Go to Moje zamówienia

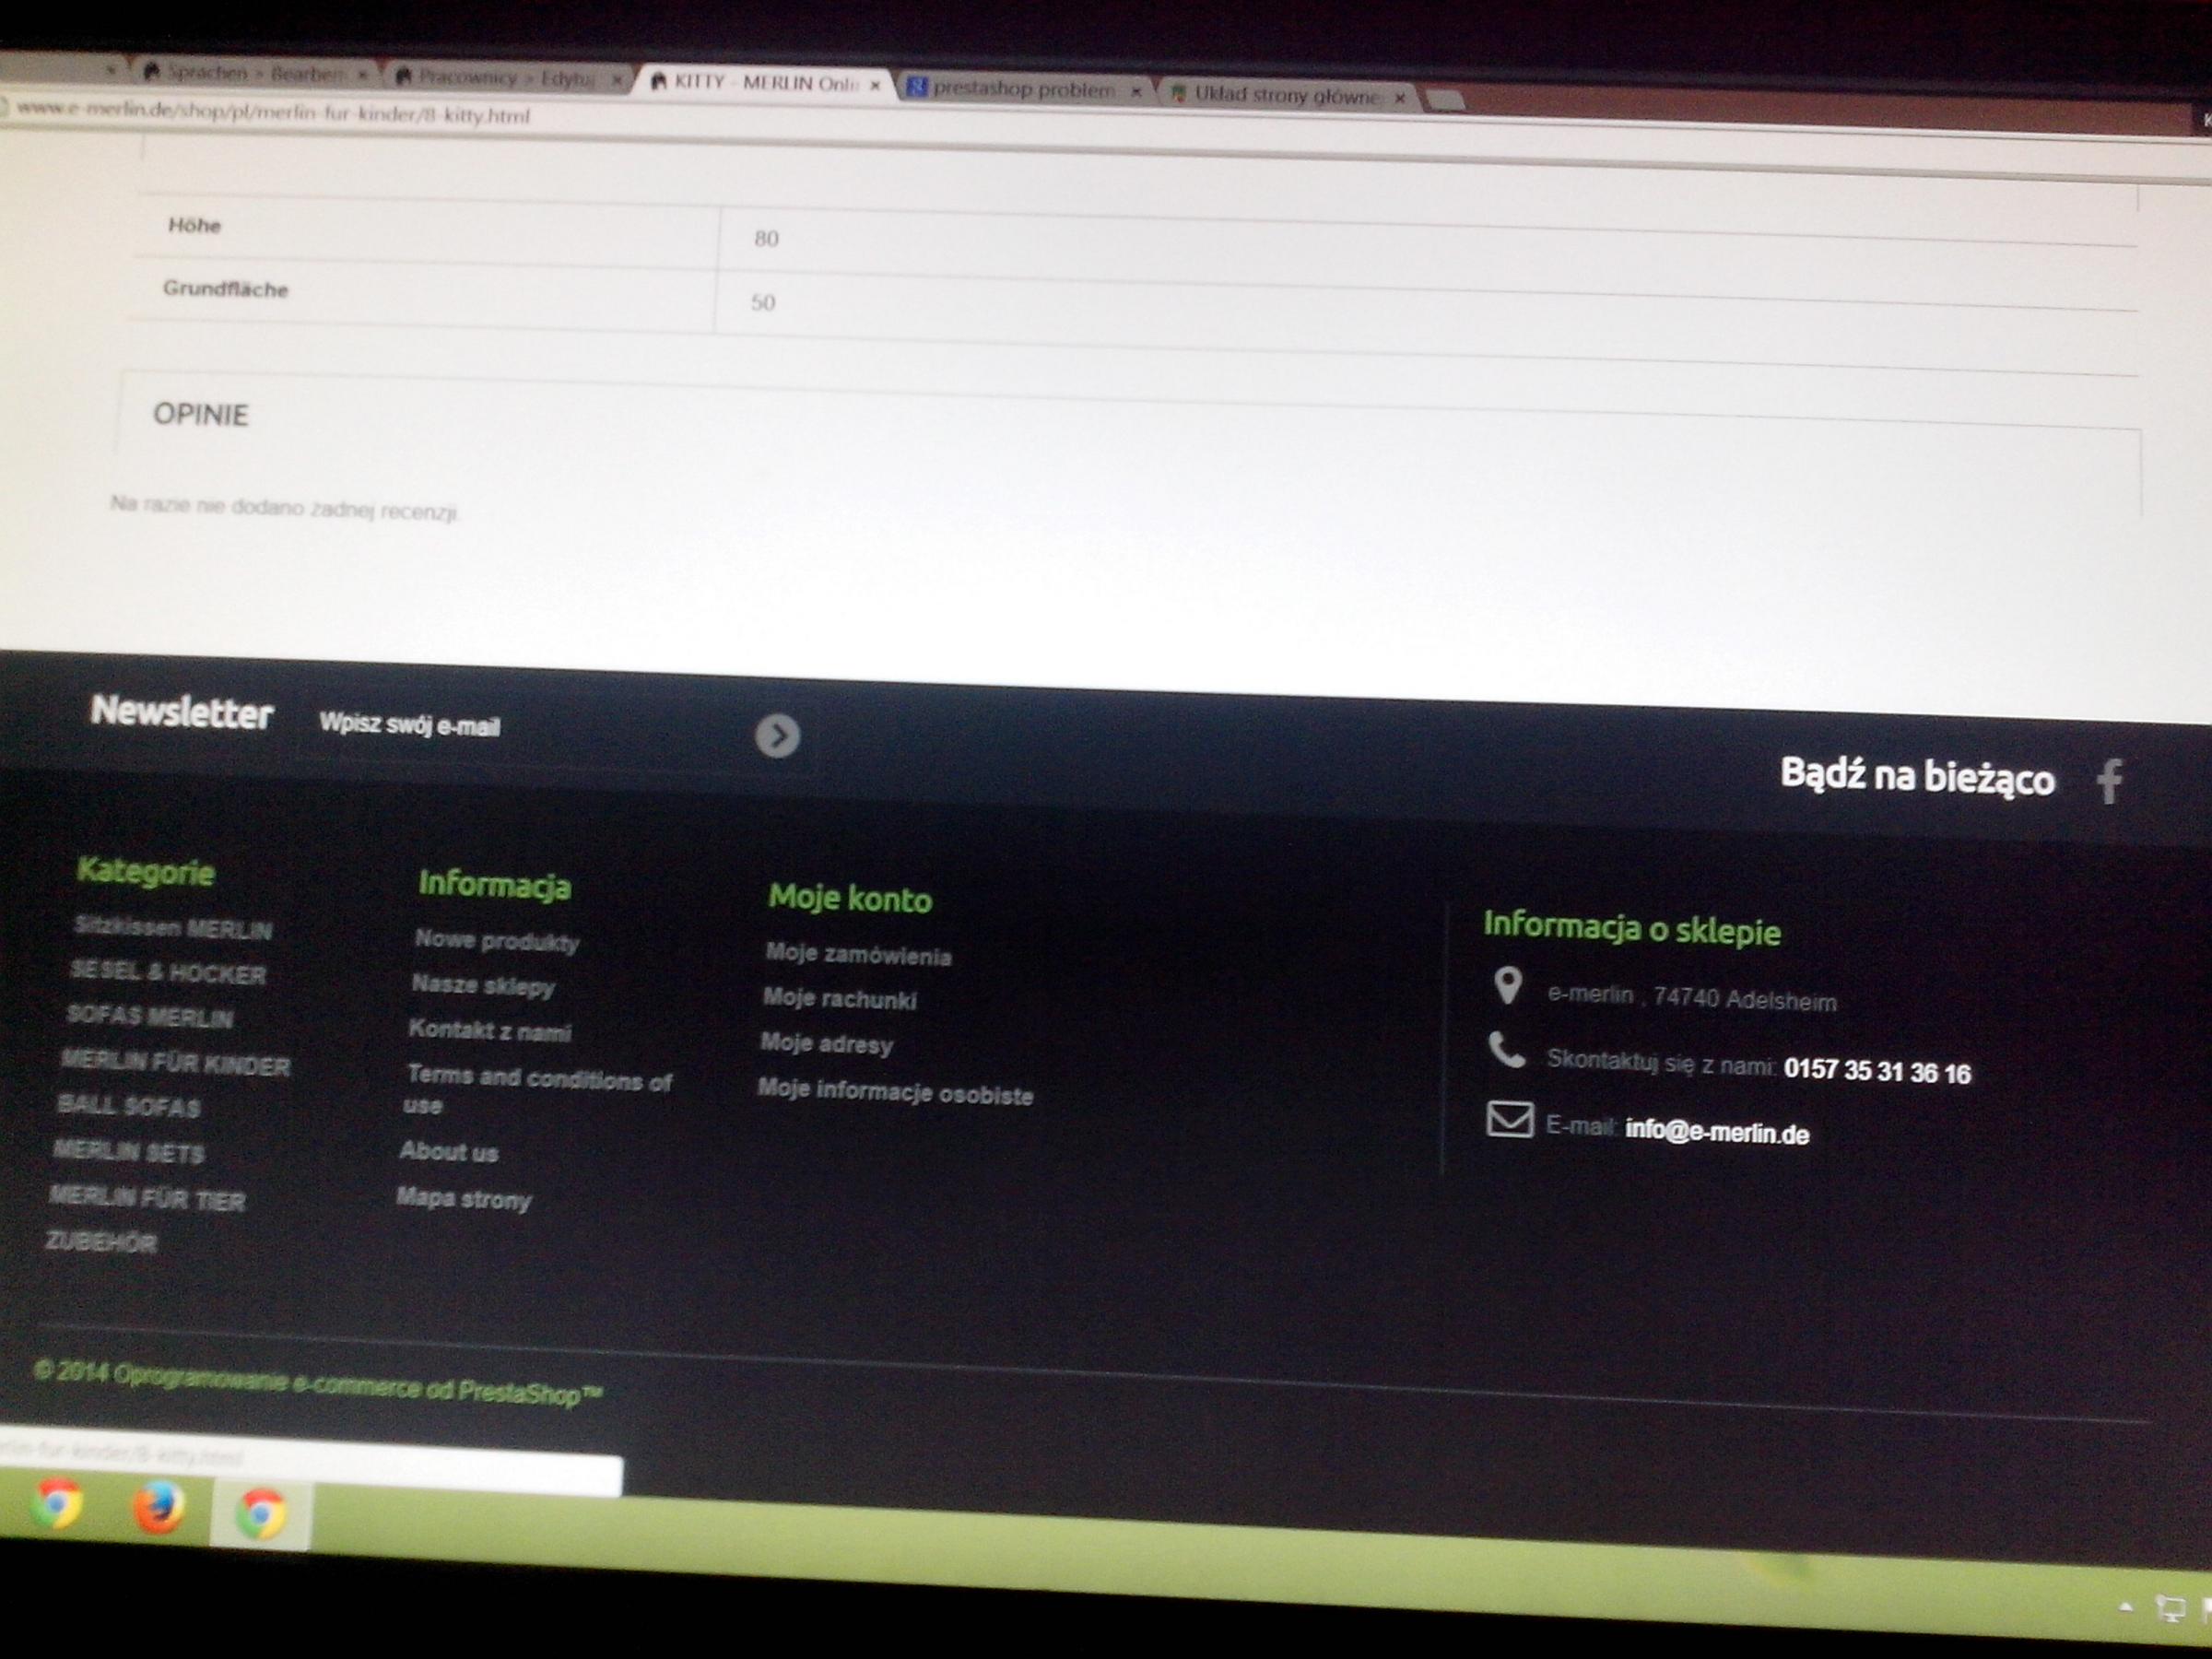click(x=858, y=955)
